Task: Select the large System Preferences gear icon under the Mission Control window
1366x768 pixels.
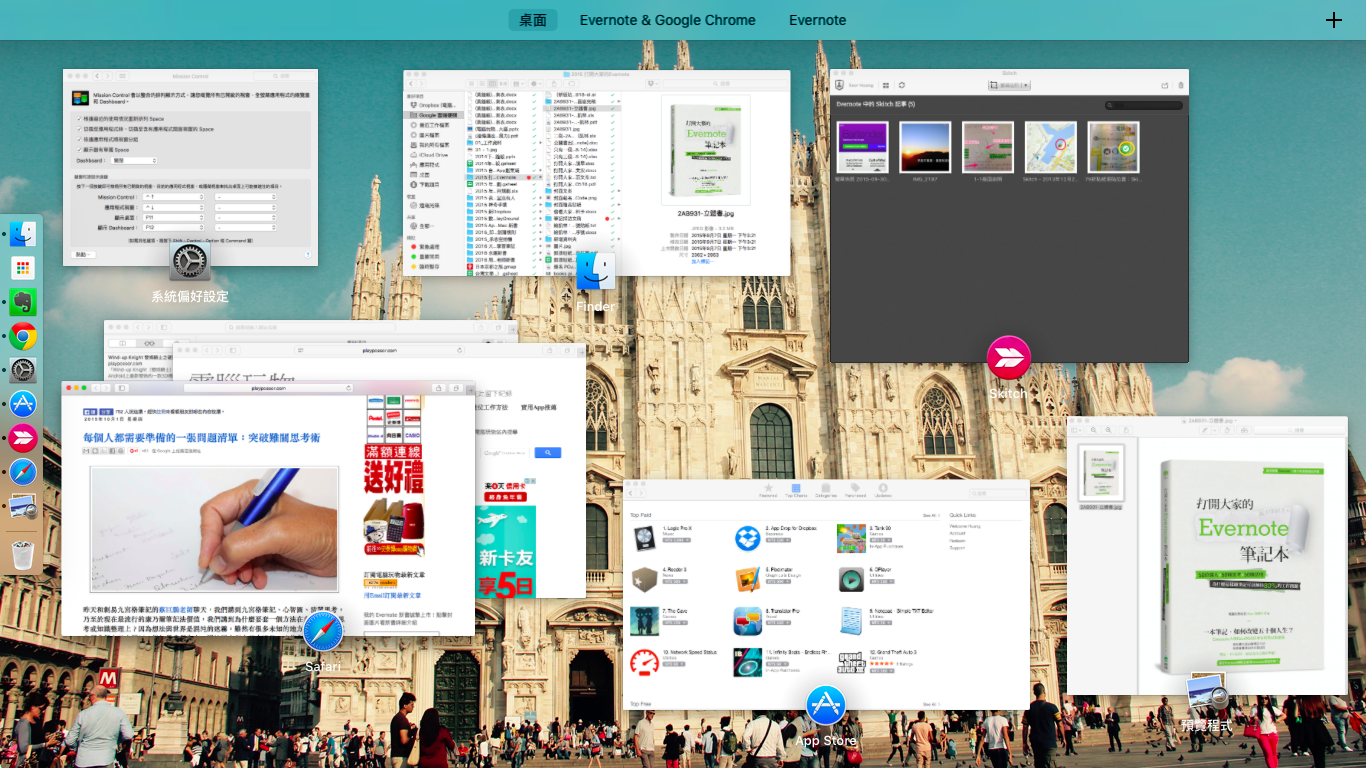Action: click(x=190, y=262)
